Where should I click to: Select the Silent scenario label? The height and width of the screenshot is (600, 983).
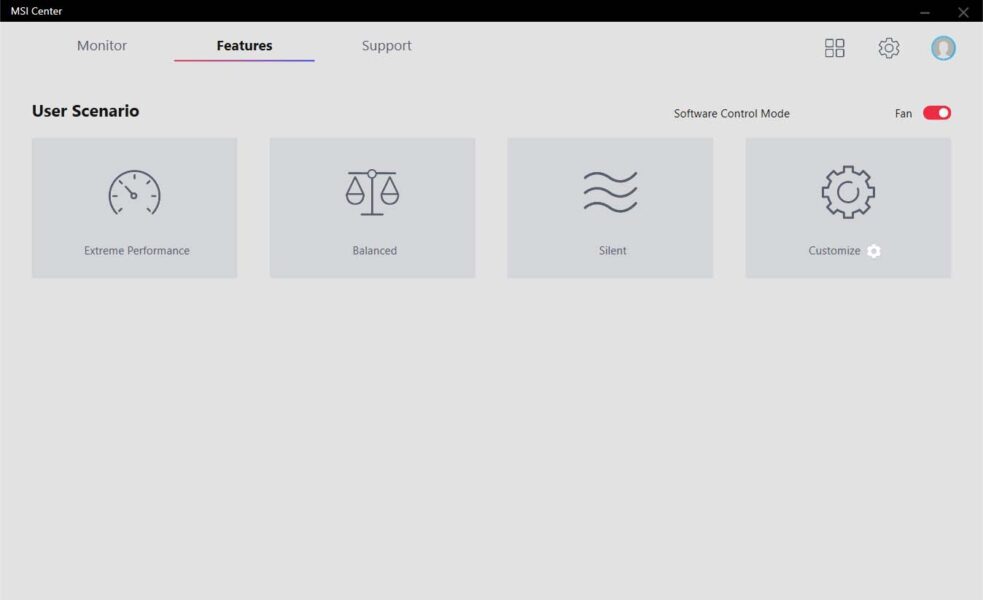coord(612,250)
